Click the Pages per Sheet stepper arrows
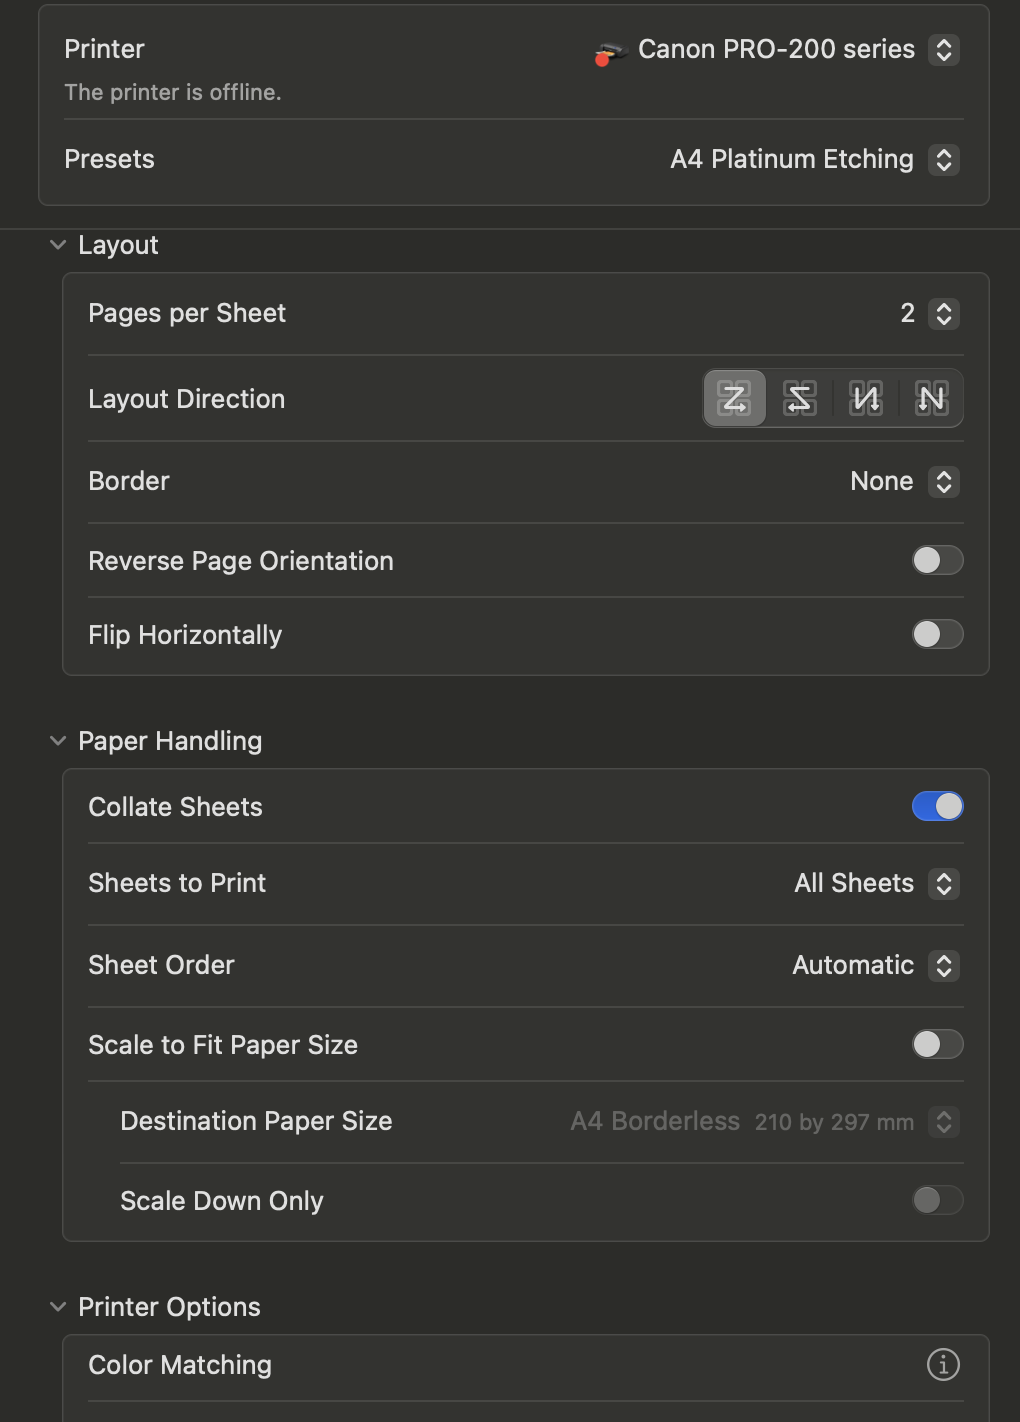This screenshot has width=1020, height=1422. [944, 314]
